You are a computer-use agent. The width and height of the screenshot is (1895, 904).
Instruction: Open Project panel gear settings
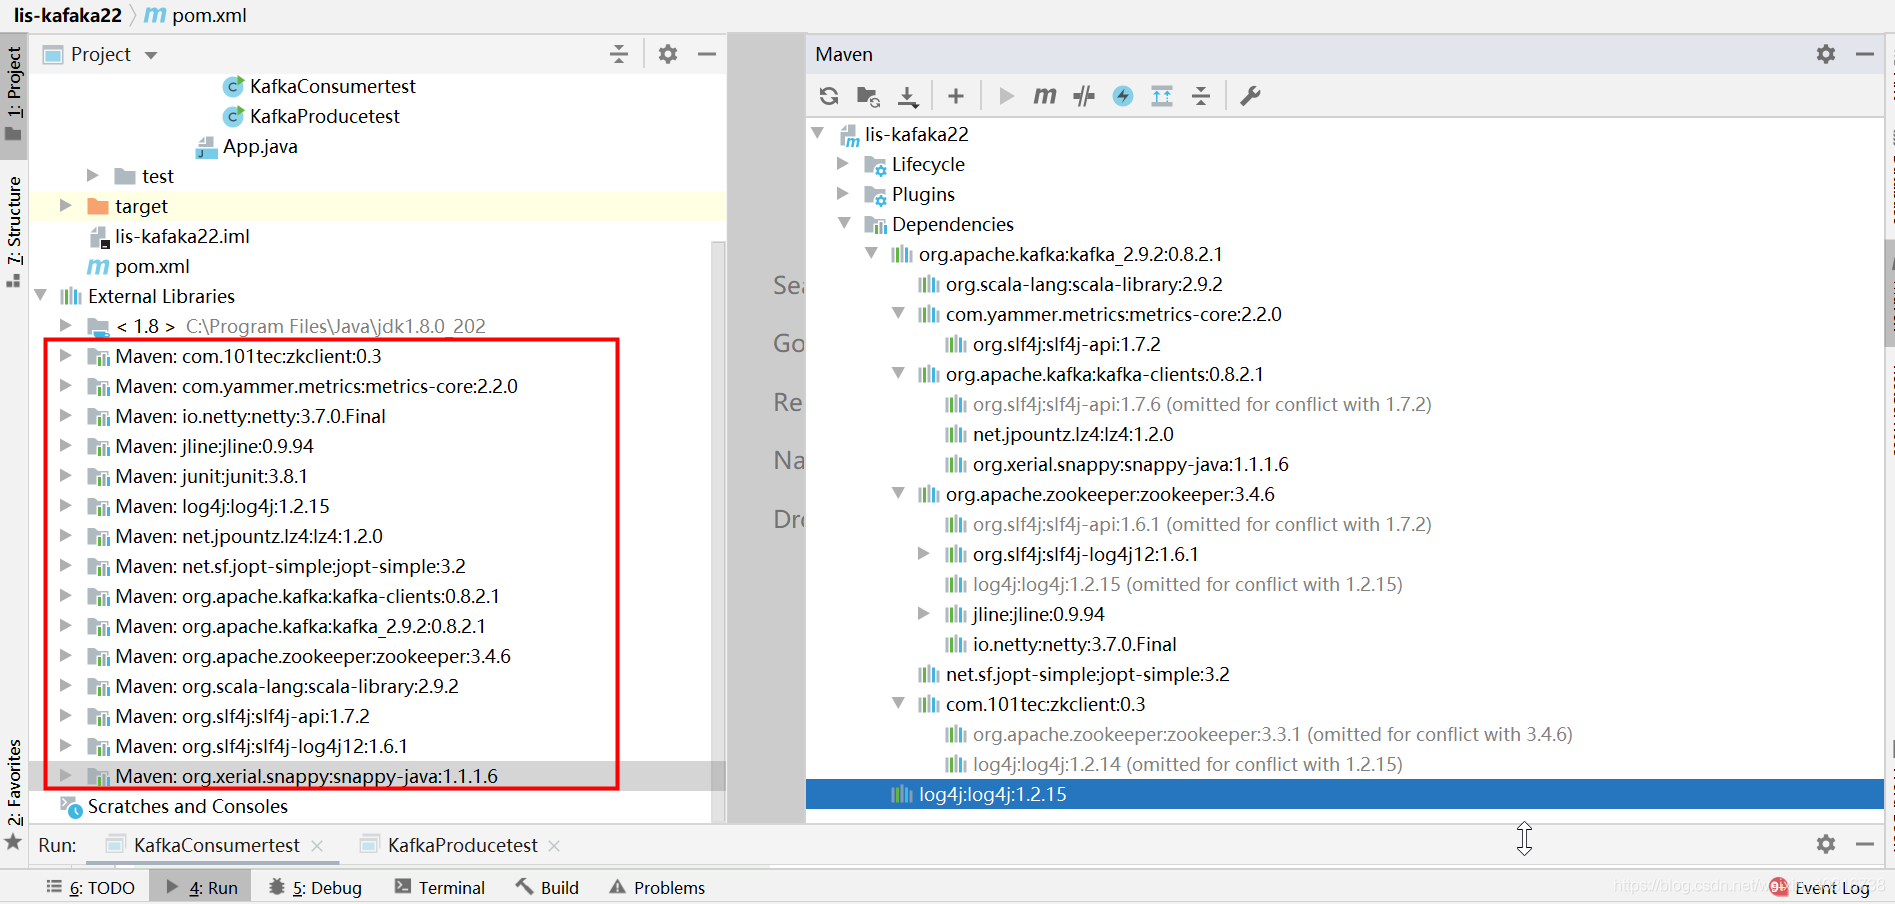(x=668, y=54)
